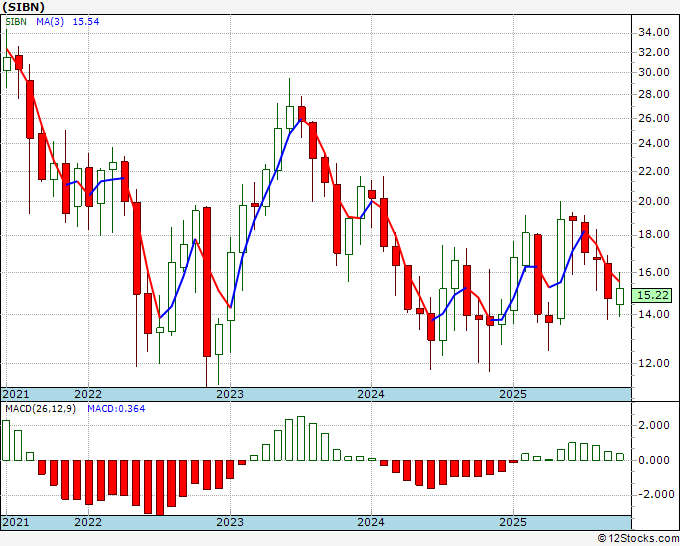Screen dimensions: 680x546
Task: Select the MACD(26,12,9) label
Action: (40, 409)
